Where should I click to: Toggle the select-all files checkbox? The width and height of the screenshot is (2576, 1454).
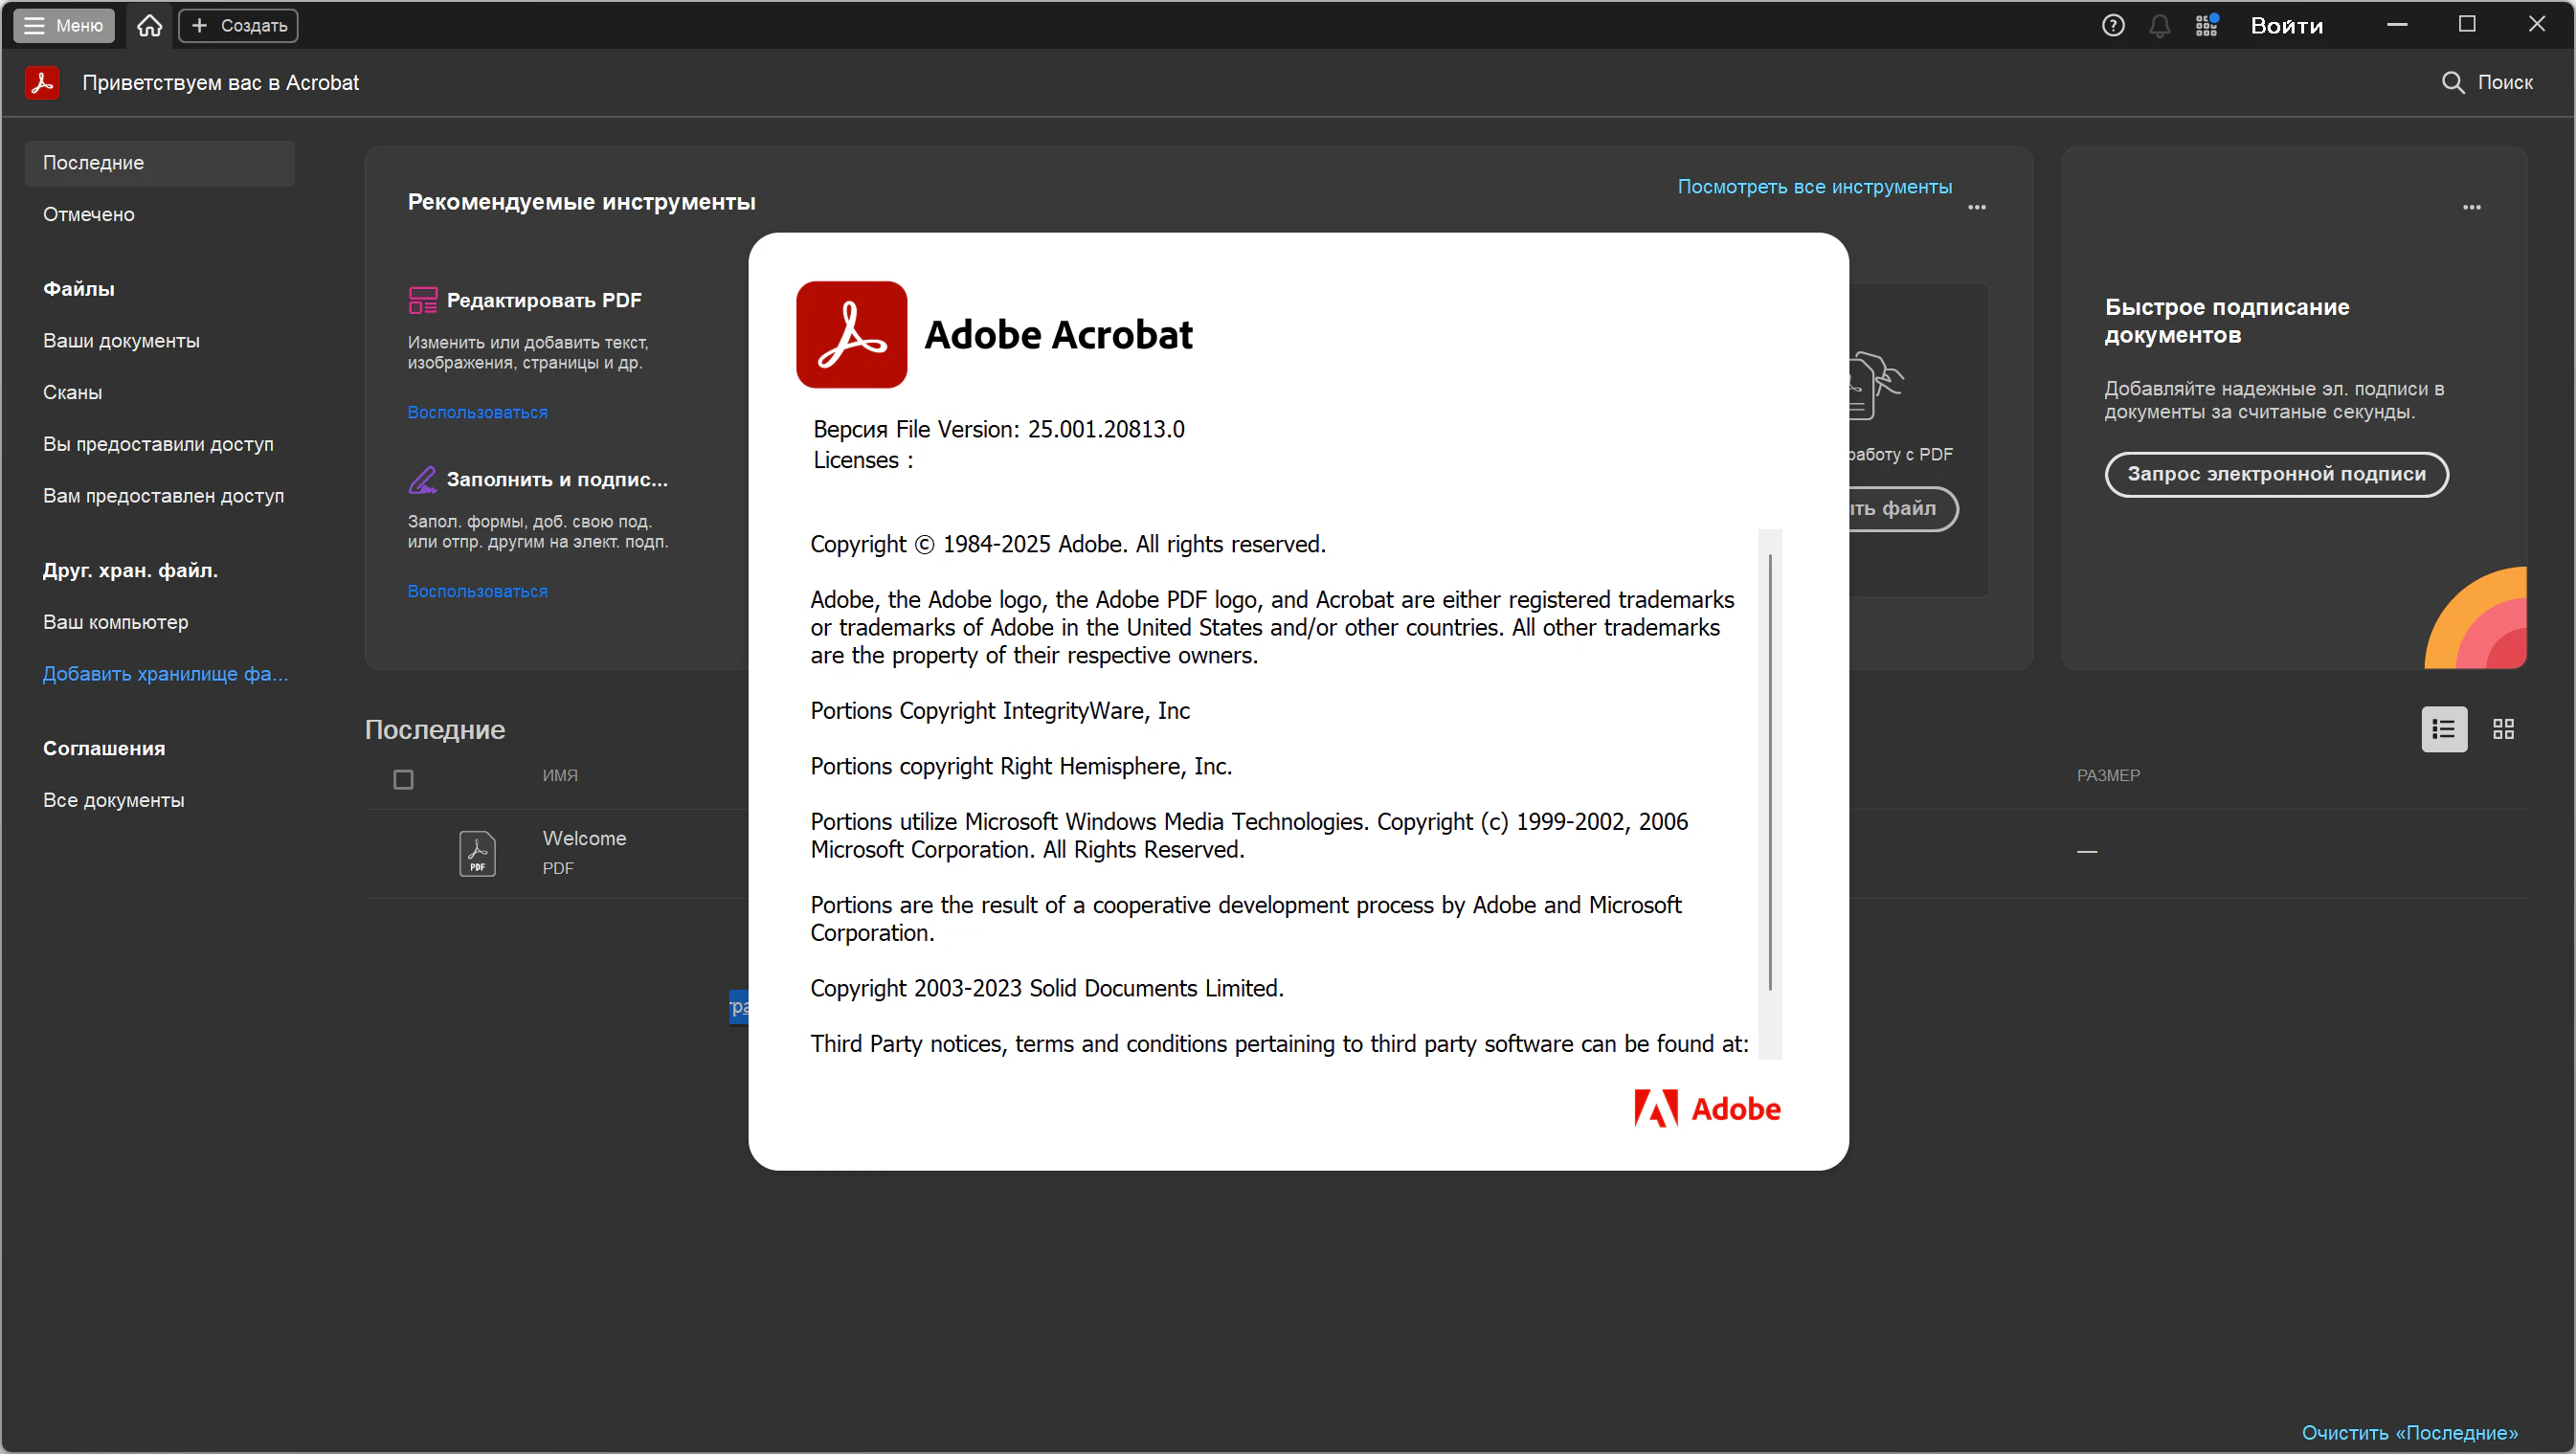(x=403, y=779)
